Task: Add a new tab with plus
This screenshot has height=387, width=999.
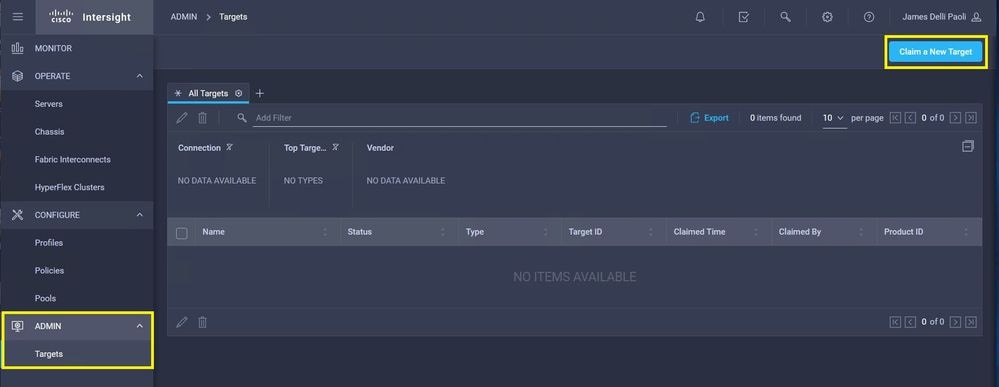Action: [259, 93]
